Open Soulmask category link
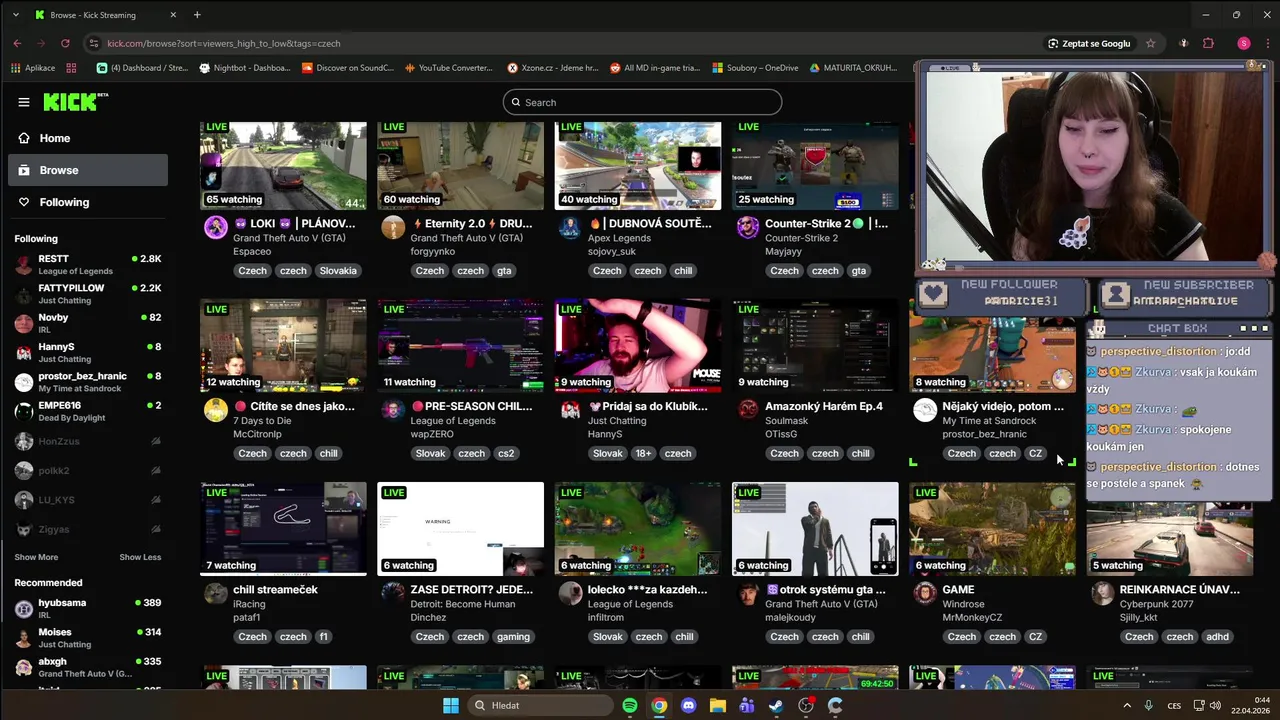The width and height of the screenshot is (1280, 720). (x=786, y=421)
